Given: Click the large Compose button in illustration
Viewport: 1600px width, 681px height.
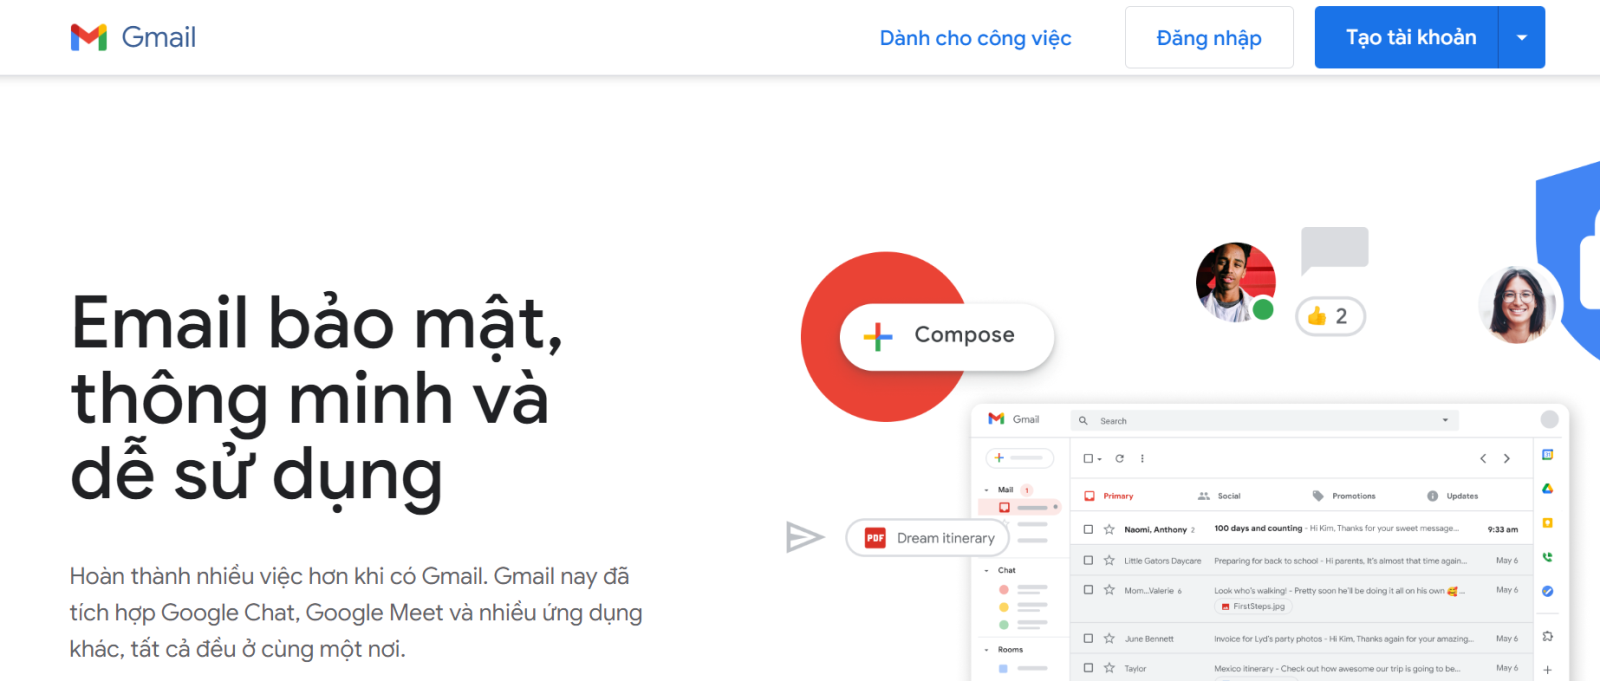Looking at the screenshot, I should tap(946, 335).
